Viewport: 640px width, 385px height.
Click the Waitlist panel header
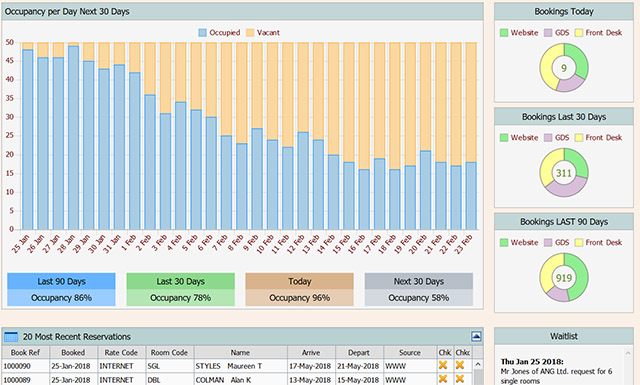pos(564,336)
